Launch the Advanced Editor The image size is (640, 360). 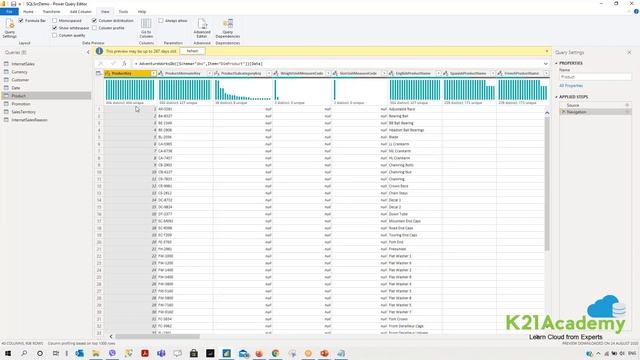202,28
